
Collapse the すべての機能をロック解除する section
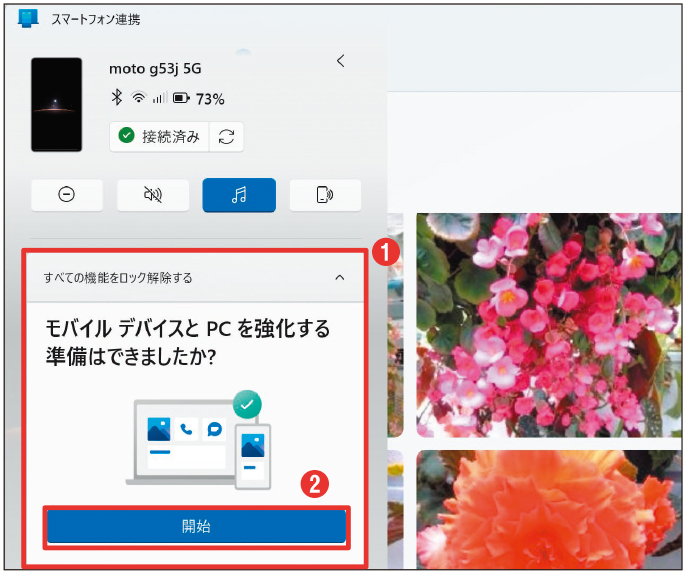(x=340, y=277)
